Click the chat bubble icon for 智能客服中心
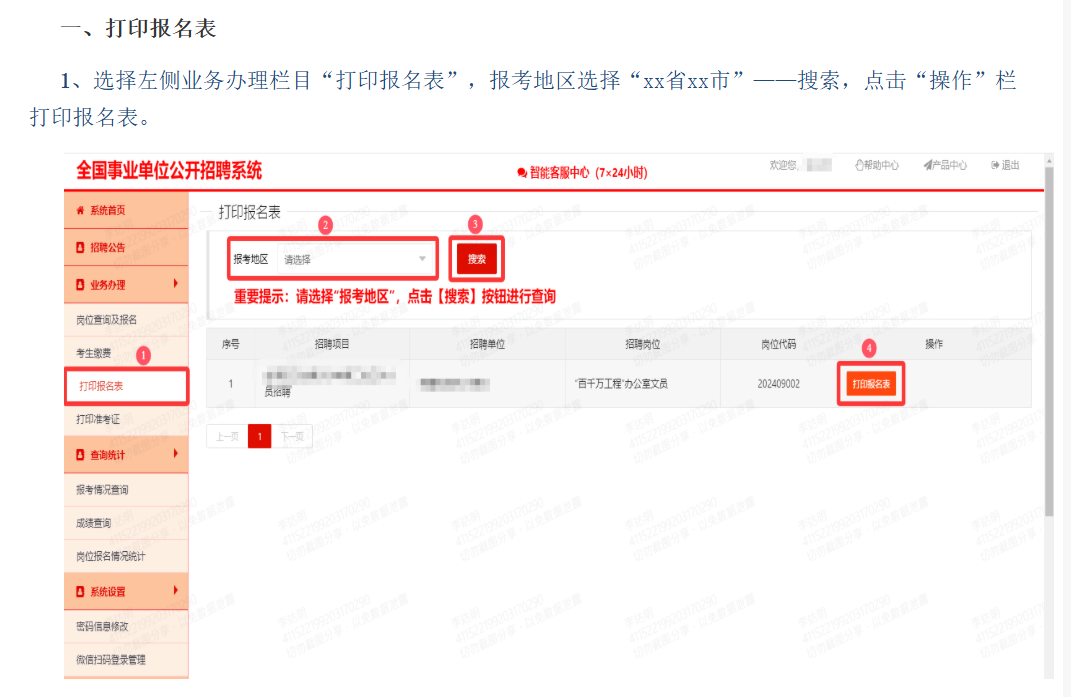Screen dimensions: 1071x697 [x=522, y=173]
